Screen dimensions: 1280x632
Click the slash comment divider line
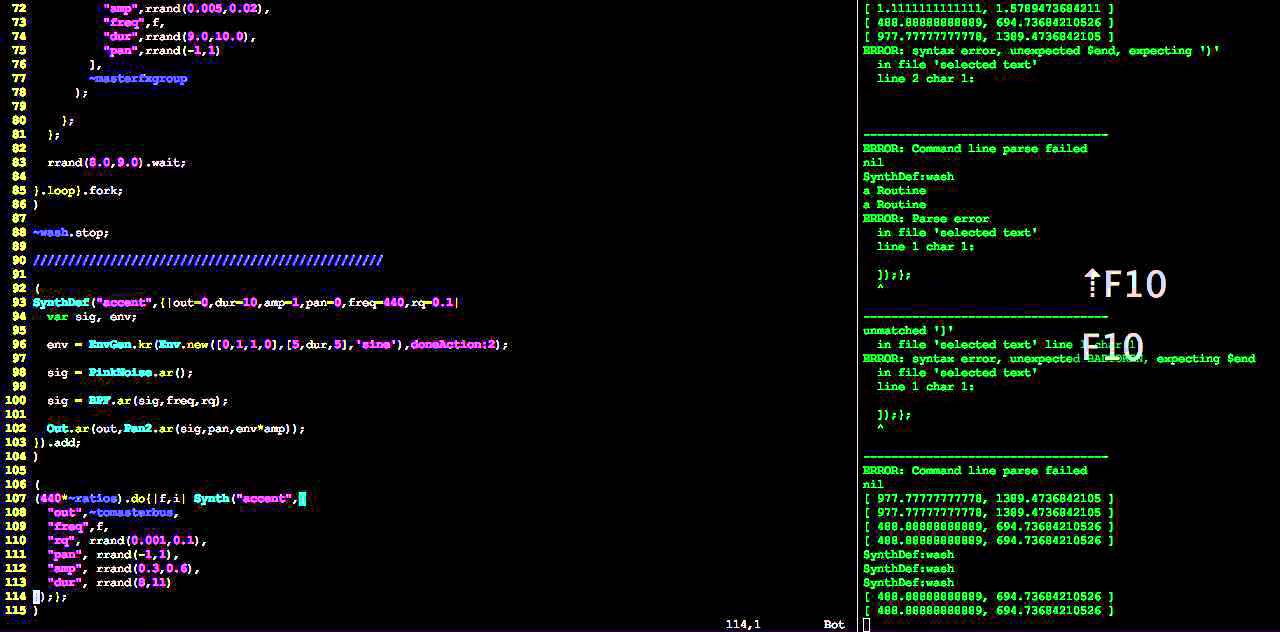tap(207, 260)
